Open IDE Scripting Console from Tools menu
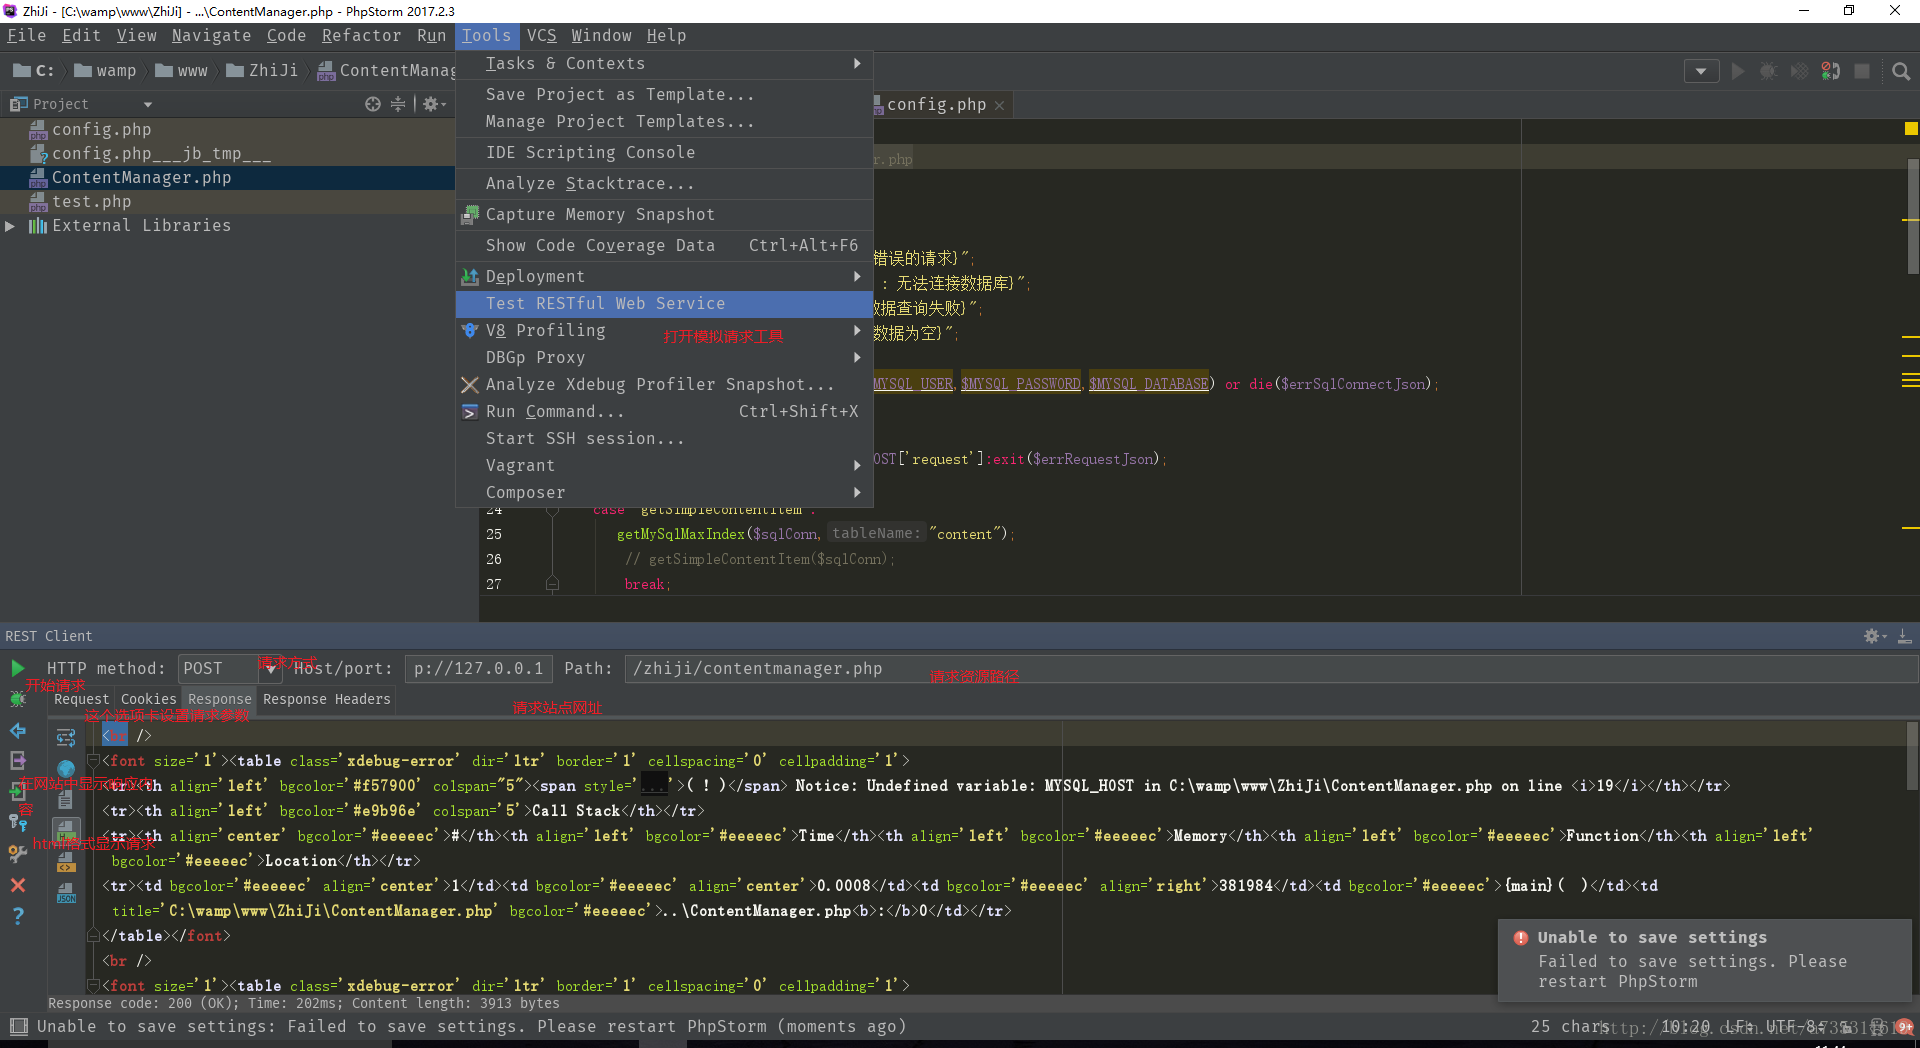The image size is (1920, 1048). pyautogui.click(x=664, y=153)
